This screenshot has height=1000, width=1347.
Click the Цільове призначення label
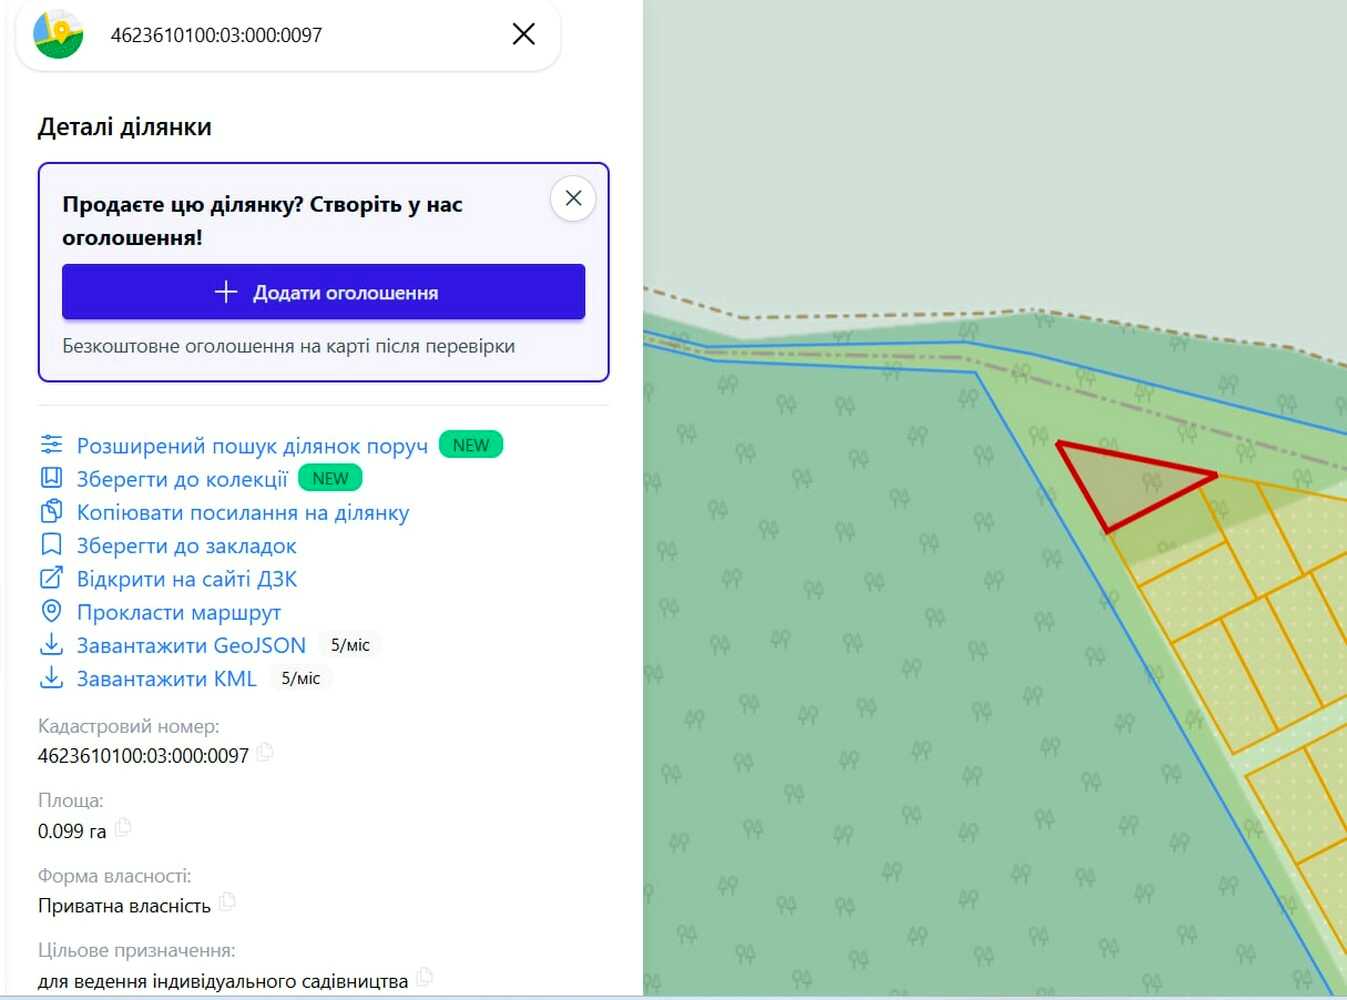(x=137, y=950)
